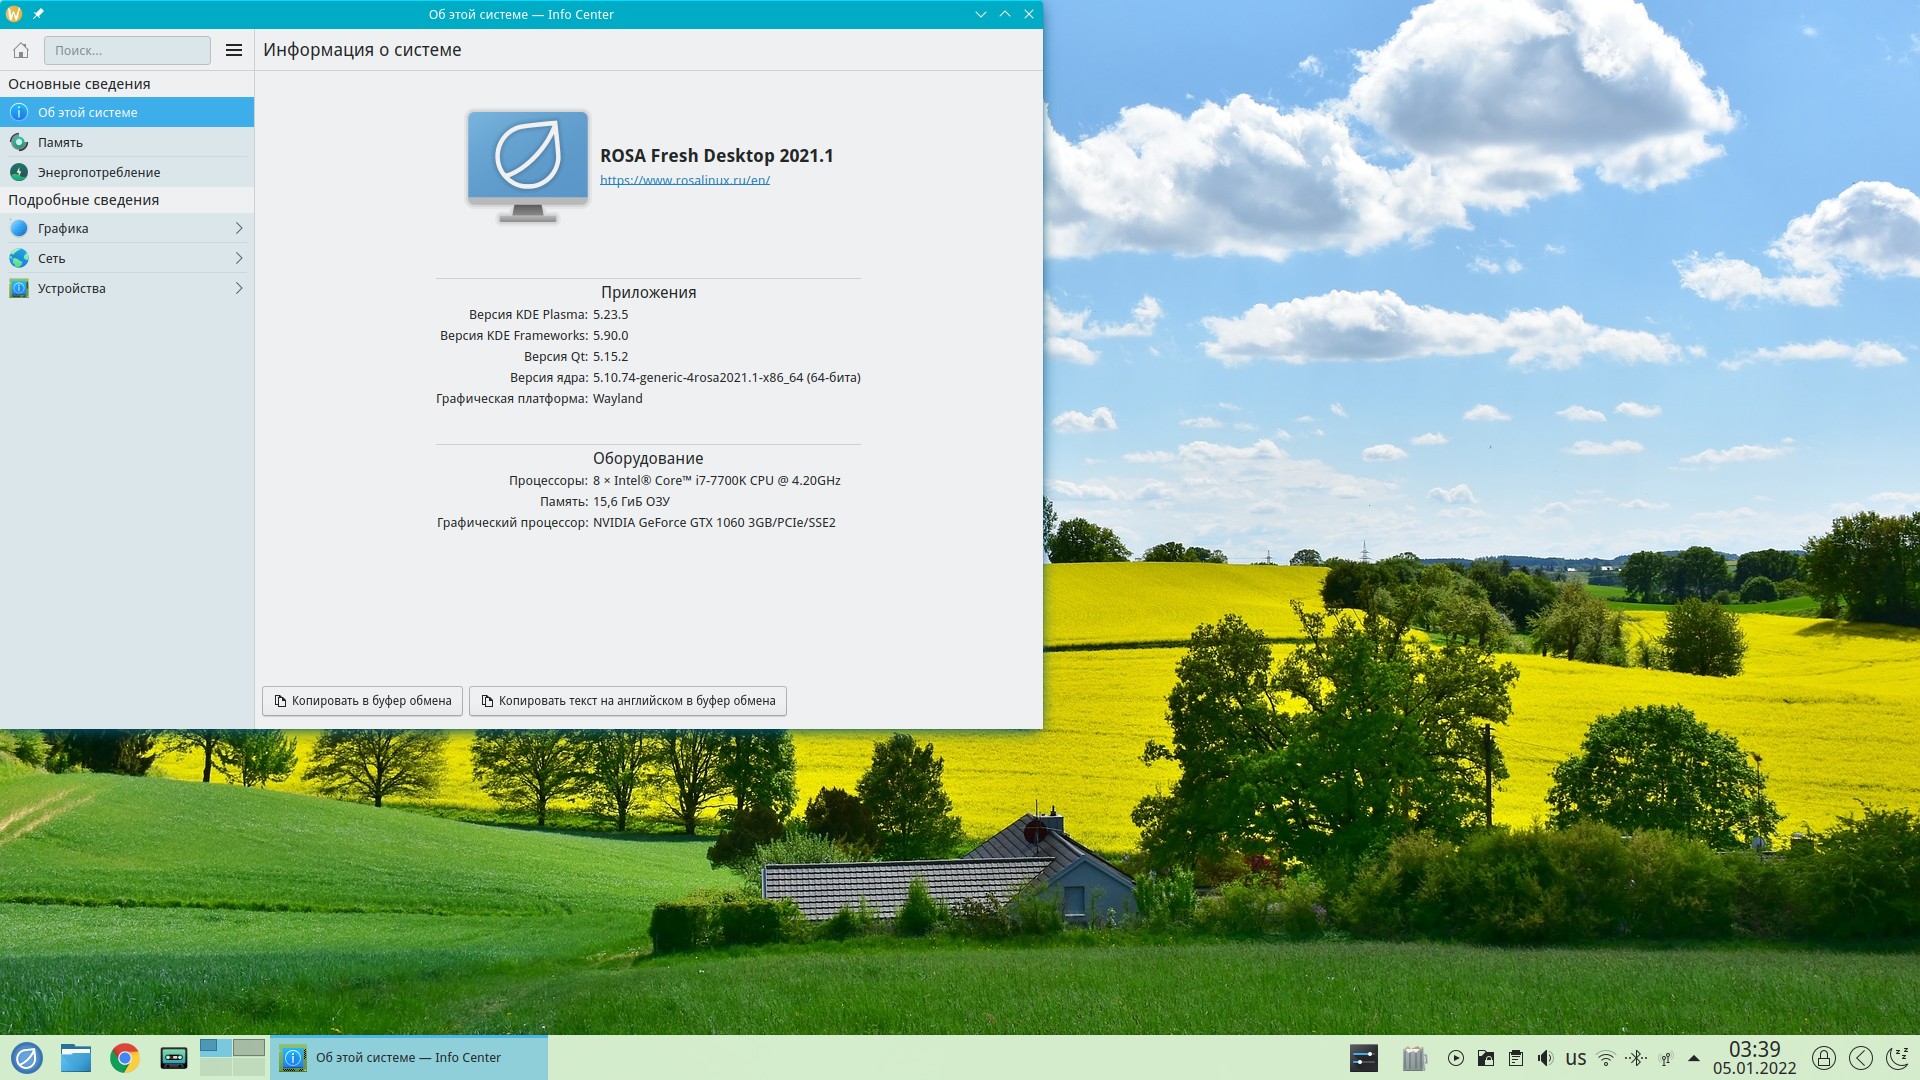
Task: Select the Память (Memory) sidebar entry
Action: (60, 142)
